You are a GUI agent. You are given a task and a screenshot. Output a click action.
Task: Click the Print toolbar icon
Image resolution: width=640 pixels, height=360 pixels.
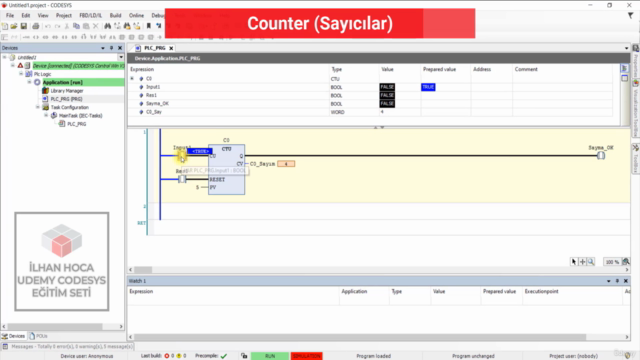pyautogui.click(x=36, y=26)
